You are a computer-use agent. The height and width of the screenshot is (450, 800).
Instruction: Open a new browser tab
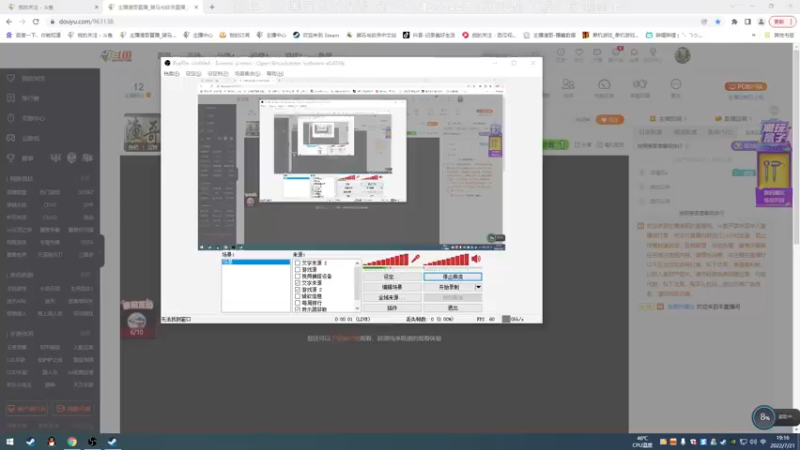pyautogui.click(x=212, y=7)
